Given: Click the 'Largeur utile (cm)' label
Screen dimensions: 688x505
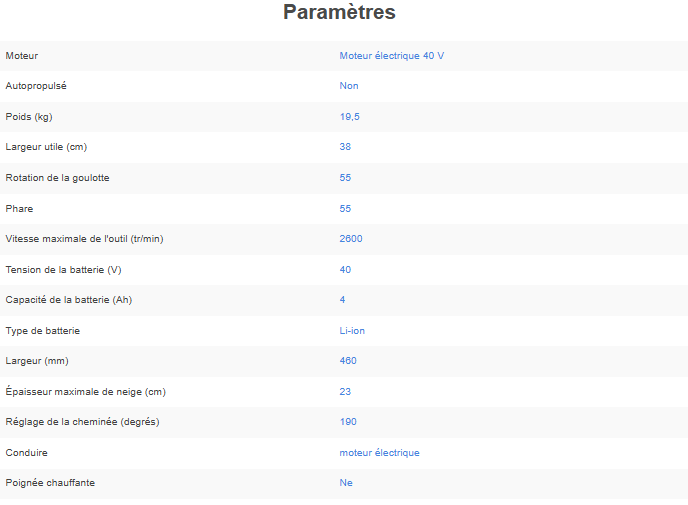Looking at the screenshot, I should (46, 147).
